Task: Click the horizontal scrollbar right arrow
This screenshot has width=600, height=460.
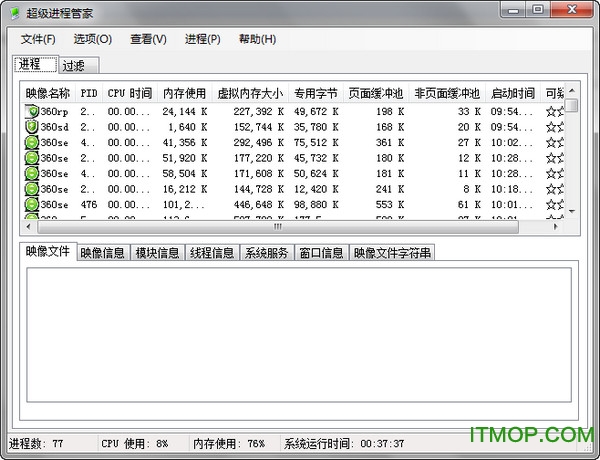Action: pyautogui.click(x=556, y=227)
